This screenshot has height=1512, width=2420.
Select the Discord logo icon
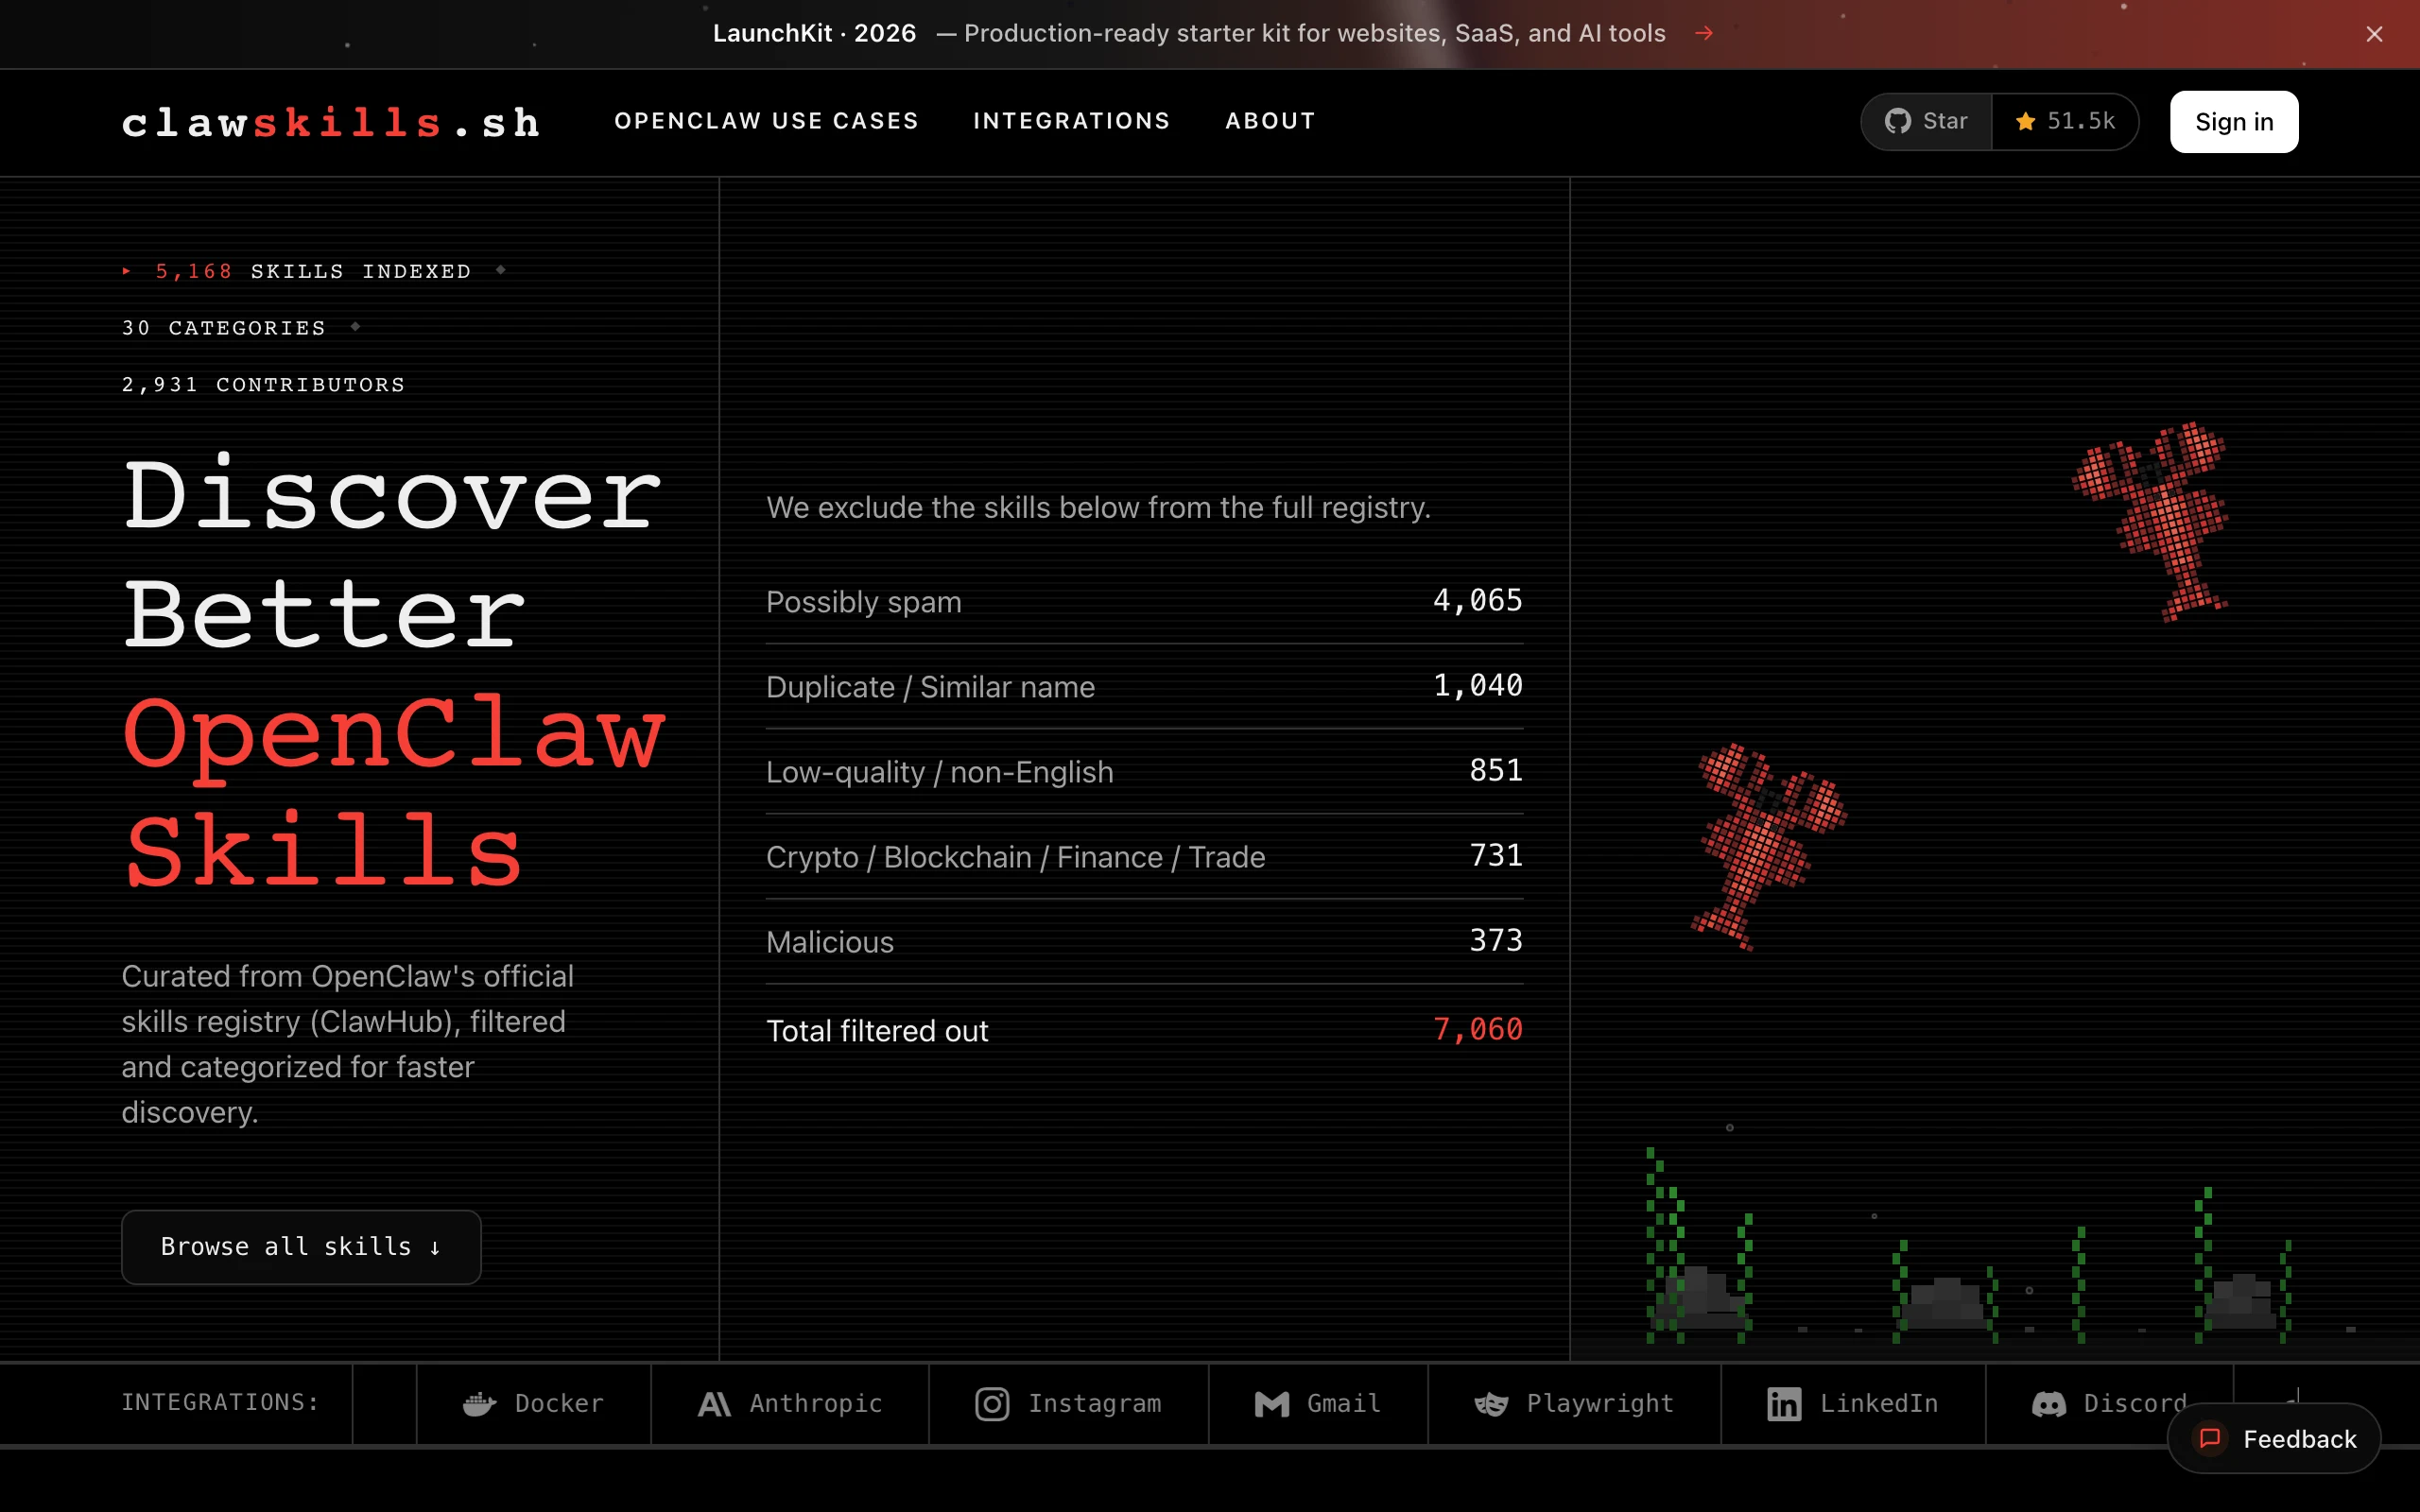tap(2049, 1404)
